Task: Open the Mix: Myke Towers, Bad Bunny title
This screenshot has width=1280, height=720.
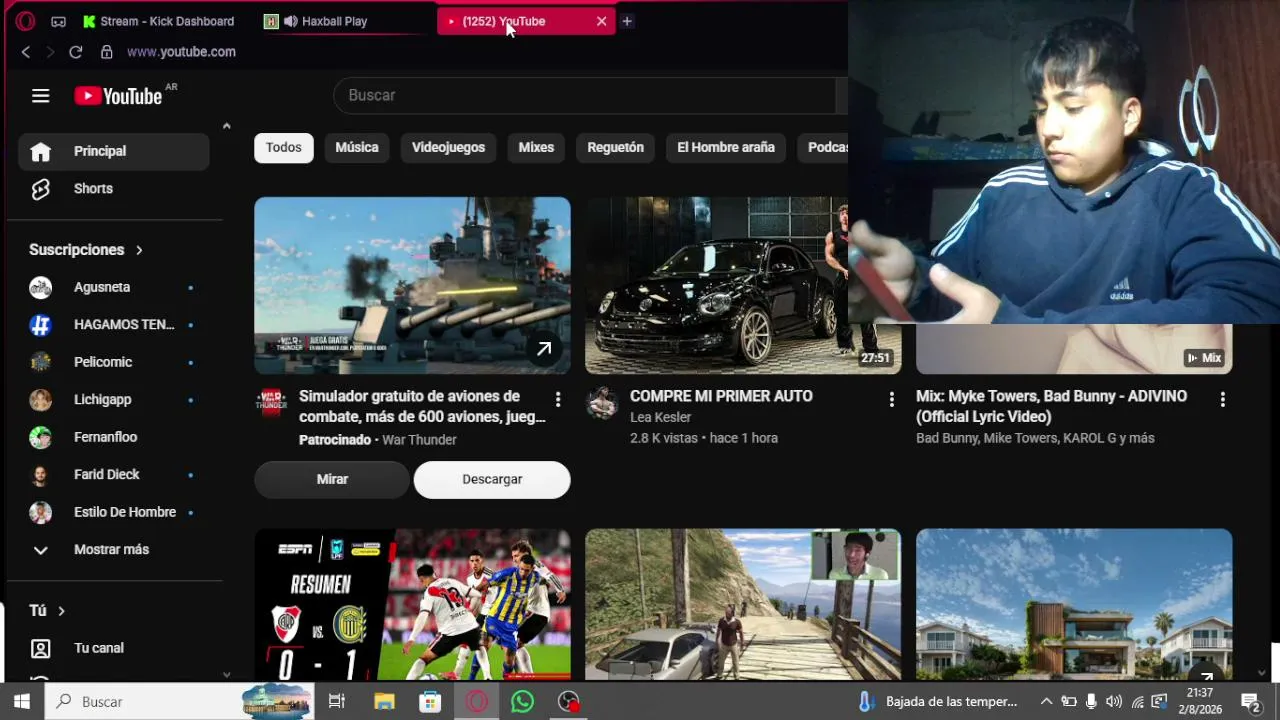Action: pyautogui.click(x=1051, y=407)
